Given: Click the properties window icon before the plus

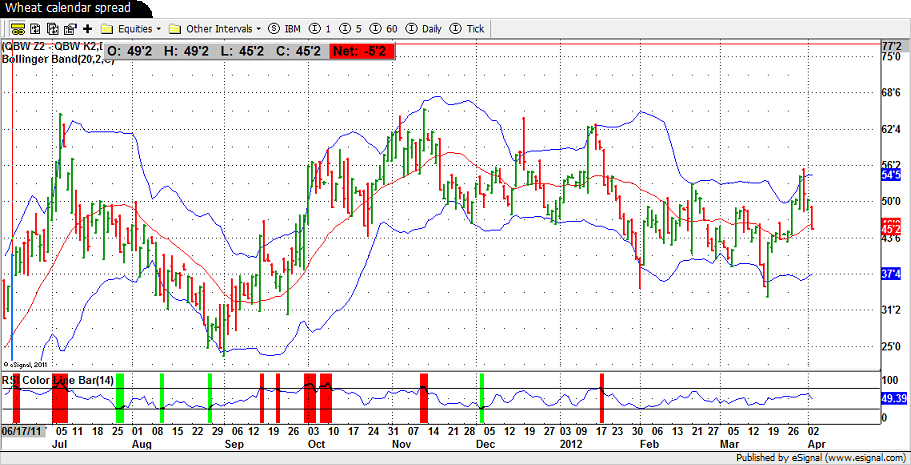Looking at the screenshot, I should tap(67, 29).
